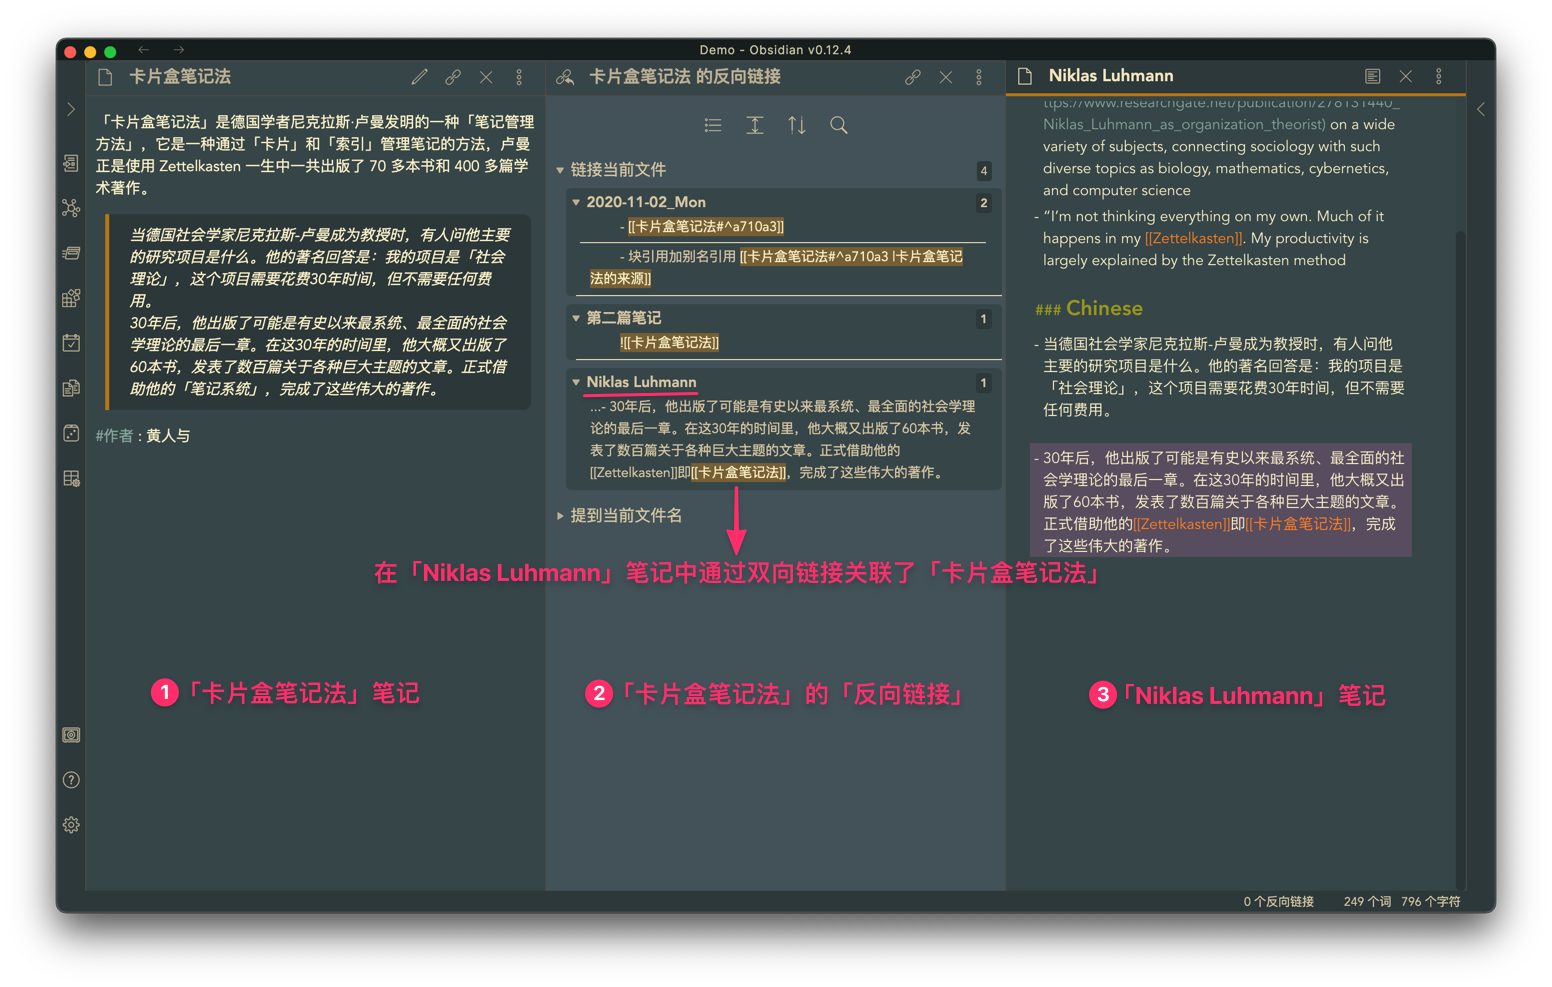The image size is (1552, 987).
Task: Open a random note via the dice icon
Action: [x=71, y=433]
